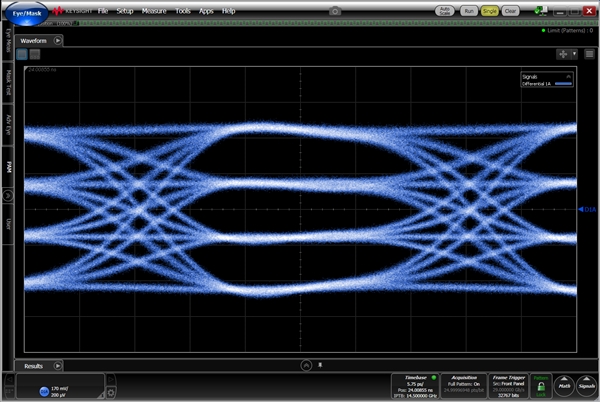Click the Run acquisition button
Screen dimensions: 600x402
(x=470, y=10)
